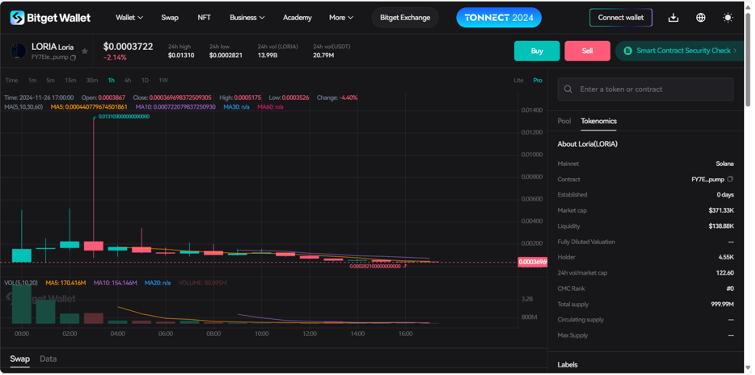Click the red Sell button
The width and height of the screenshot is (755, 375).
tap(587, 51)
